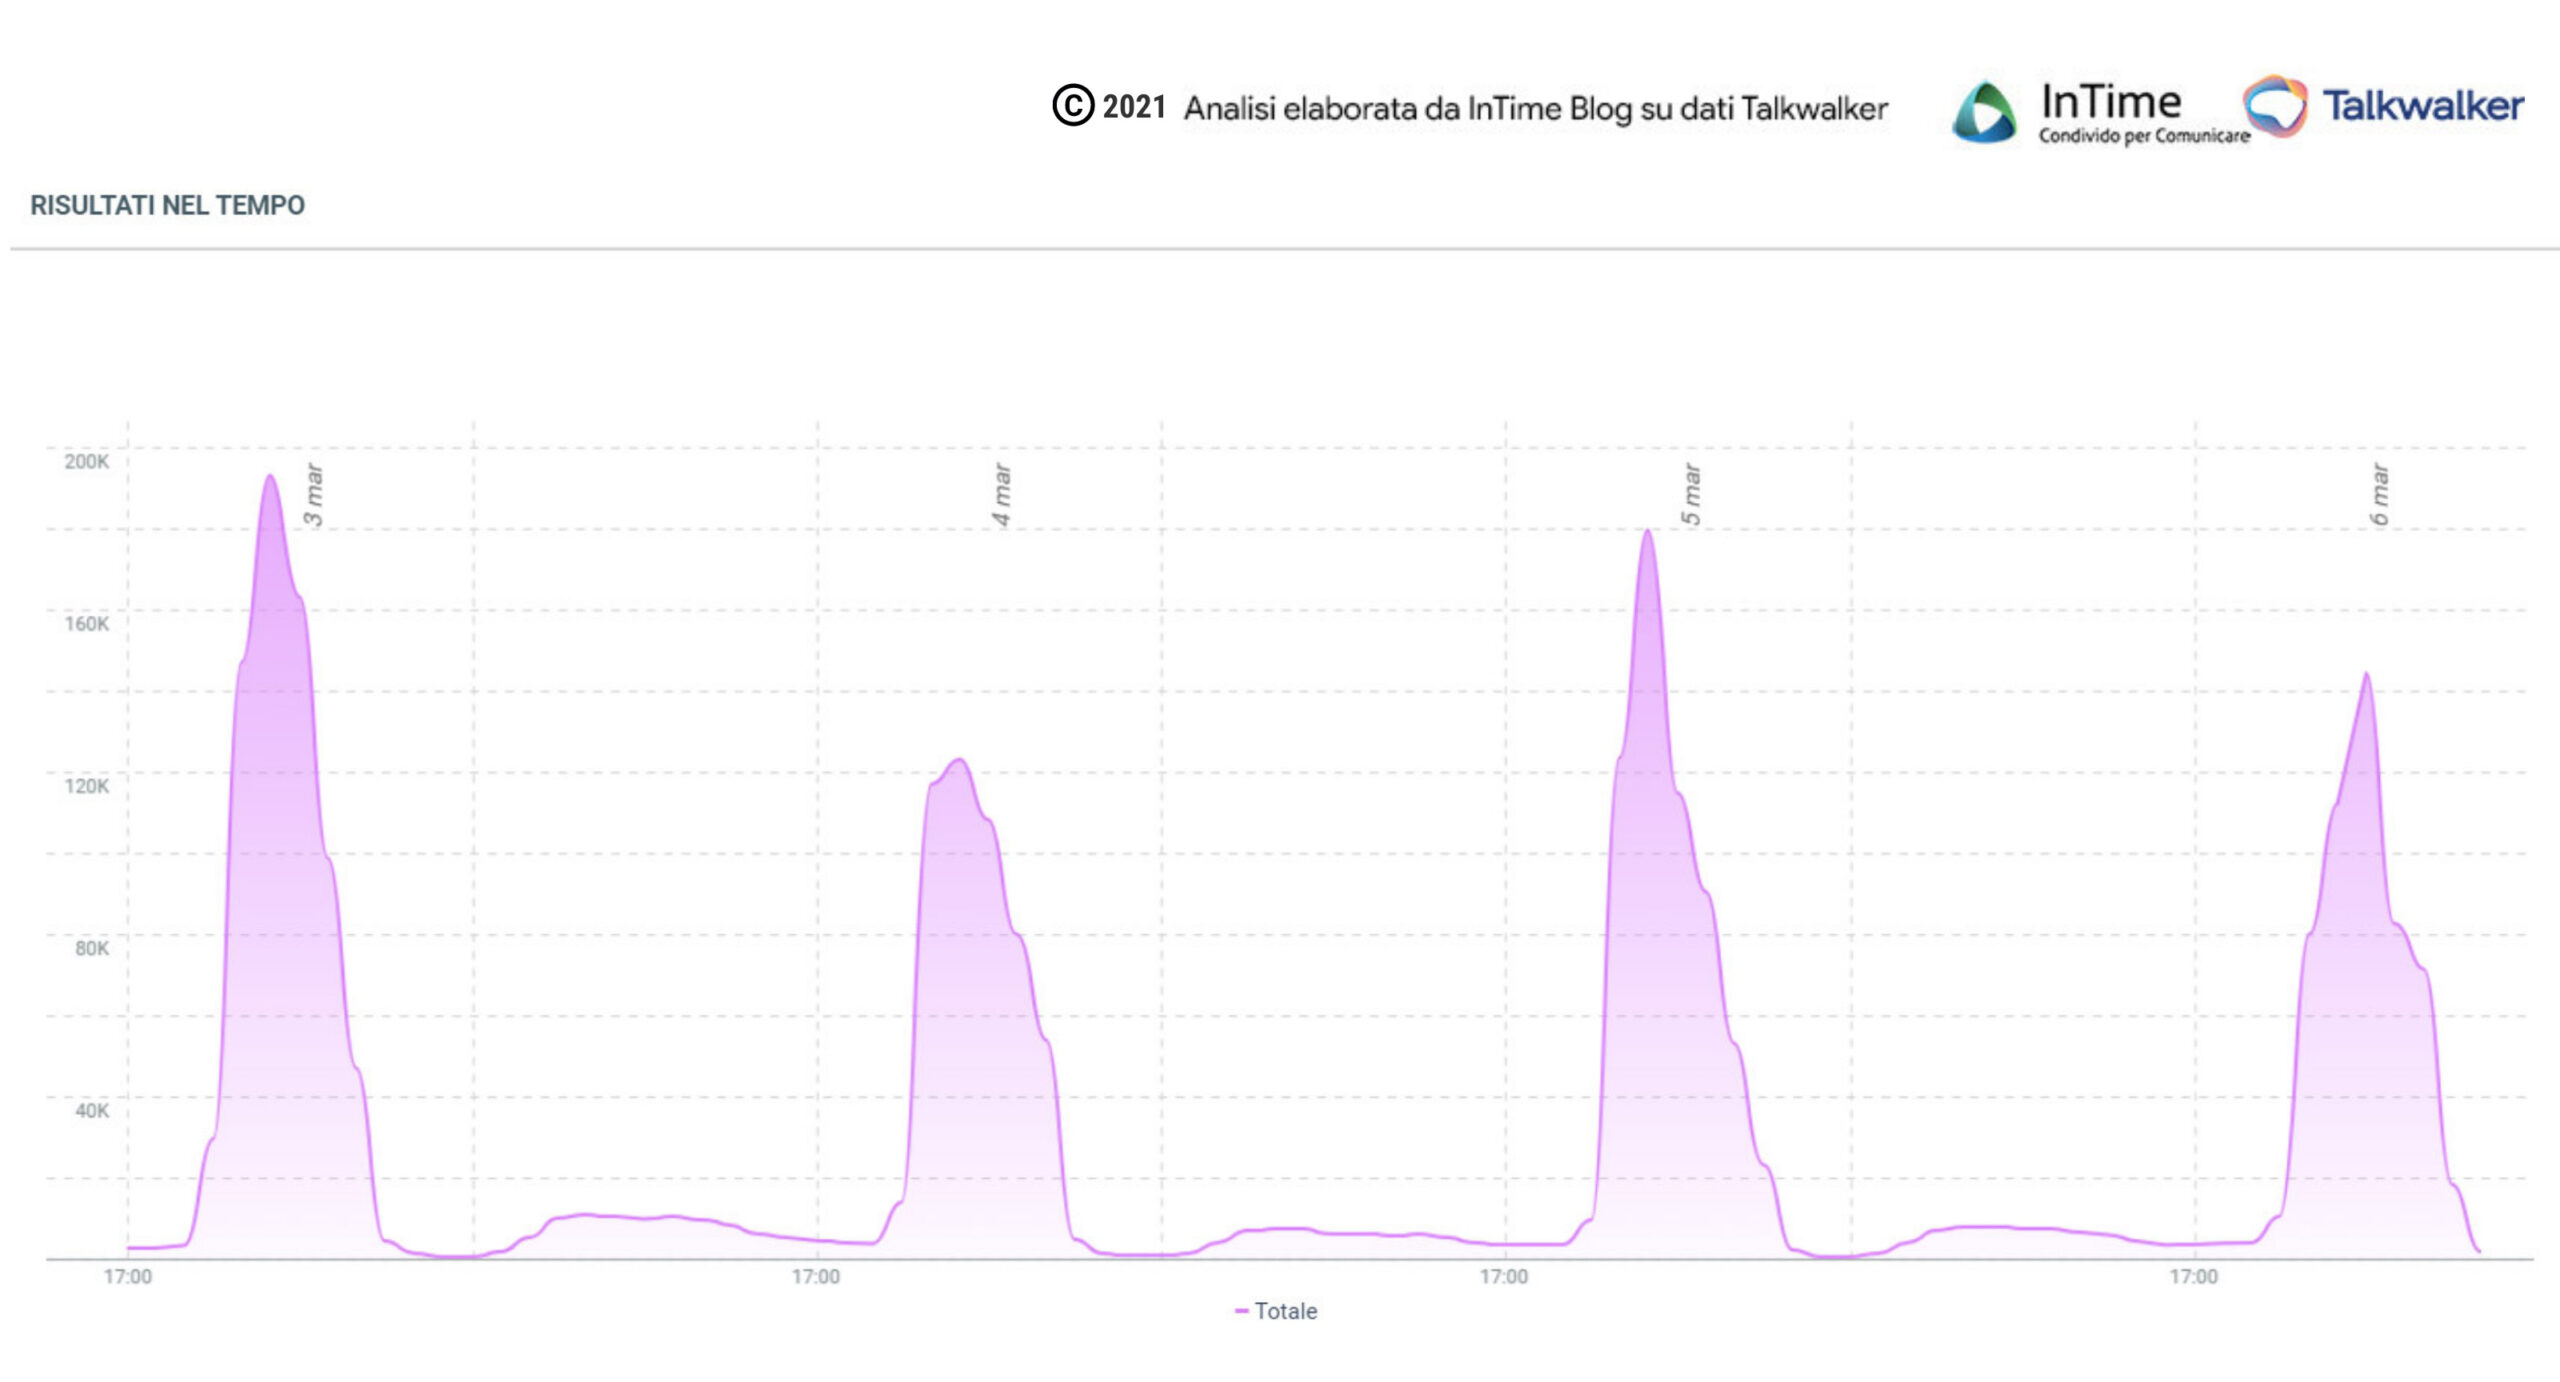Click the first 17:00 x-axis label
This screenshot has height=1382, width=2560.
(128, 1276)
